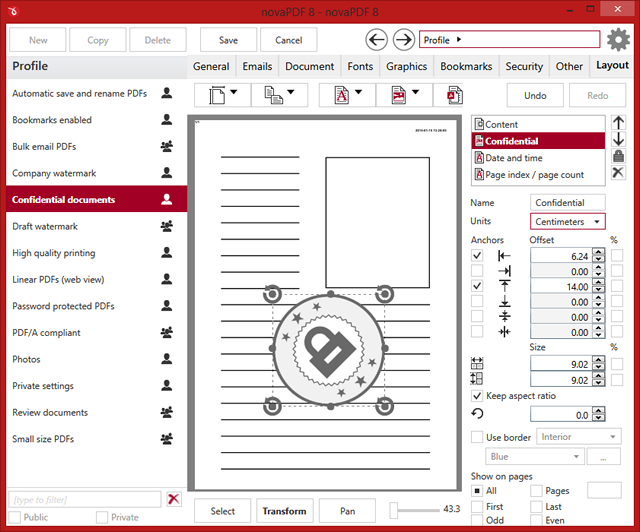Click the zoom slider handle
The height and width of the screenshot is (532, 640).
click(x=393, y=510)
